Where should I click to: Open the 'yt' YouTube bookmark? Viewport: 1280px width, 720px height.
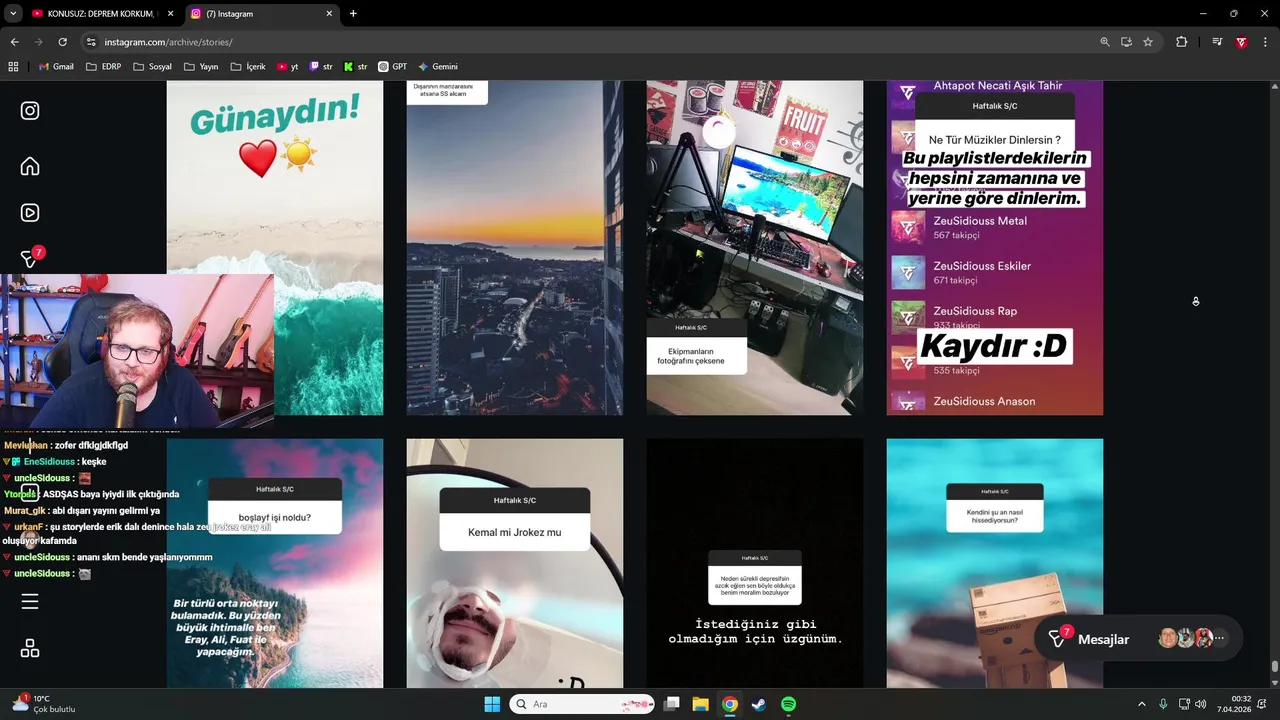click(288, 67)
